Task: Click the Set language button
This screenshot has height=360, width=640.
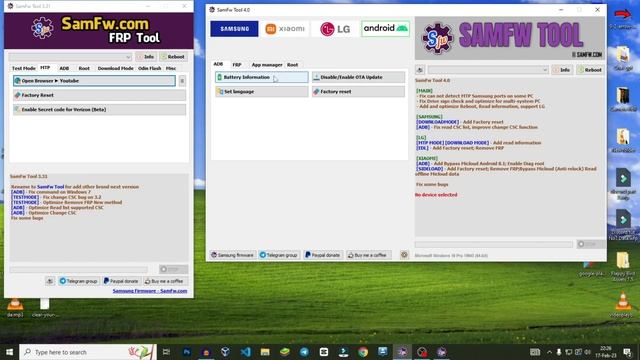Action: [x=262, y=91]
